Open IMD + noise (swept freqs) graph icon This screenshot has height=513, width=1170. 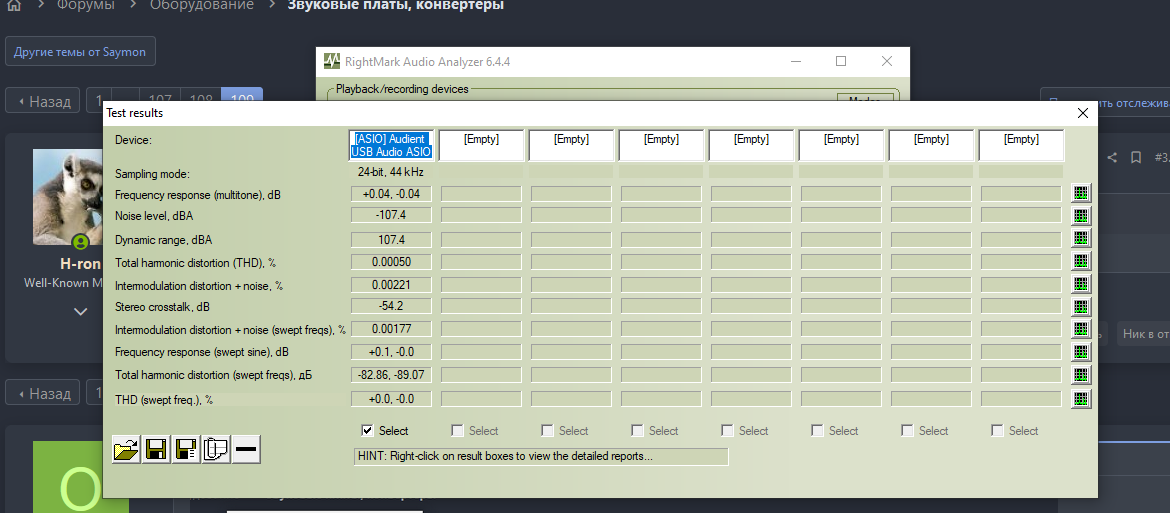point(1080,329)
